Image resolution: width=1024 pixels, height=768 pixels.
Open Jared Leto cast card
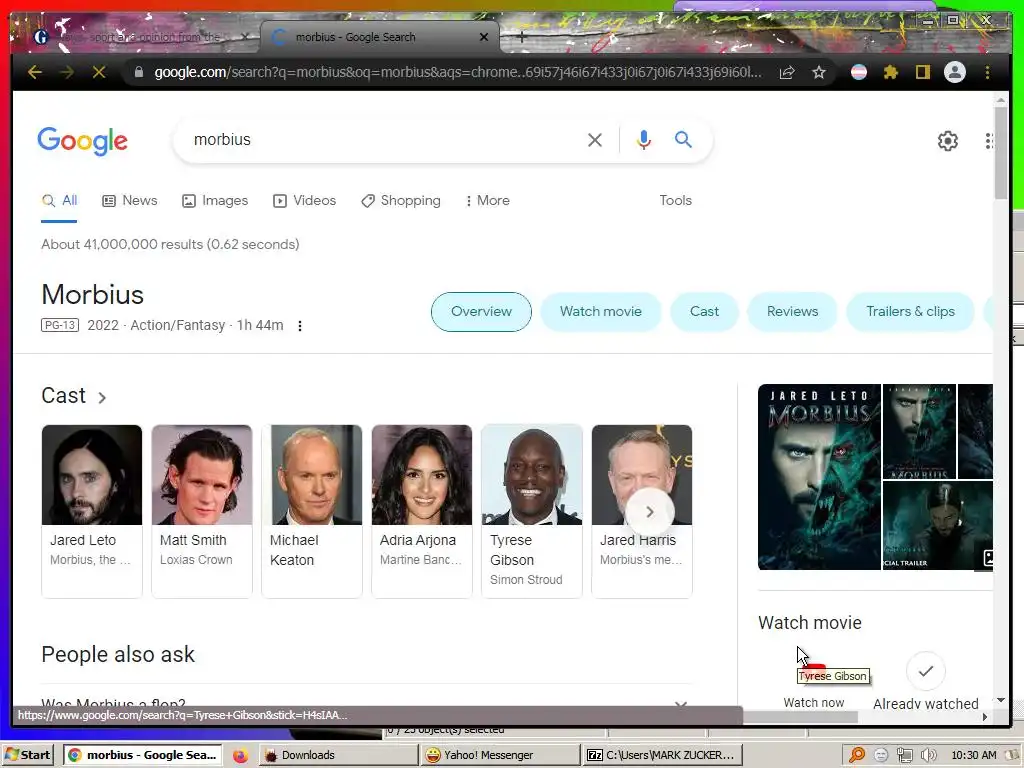click(91, 511)
